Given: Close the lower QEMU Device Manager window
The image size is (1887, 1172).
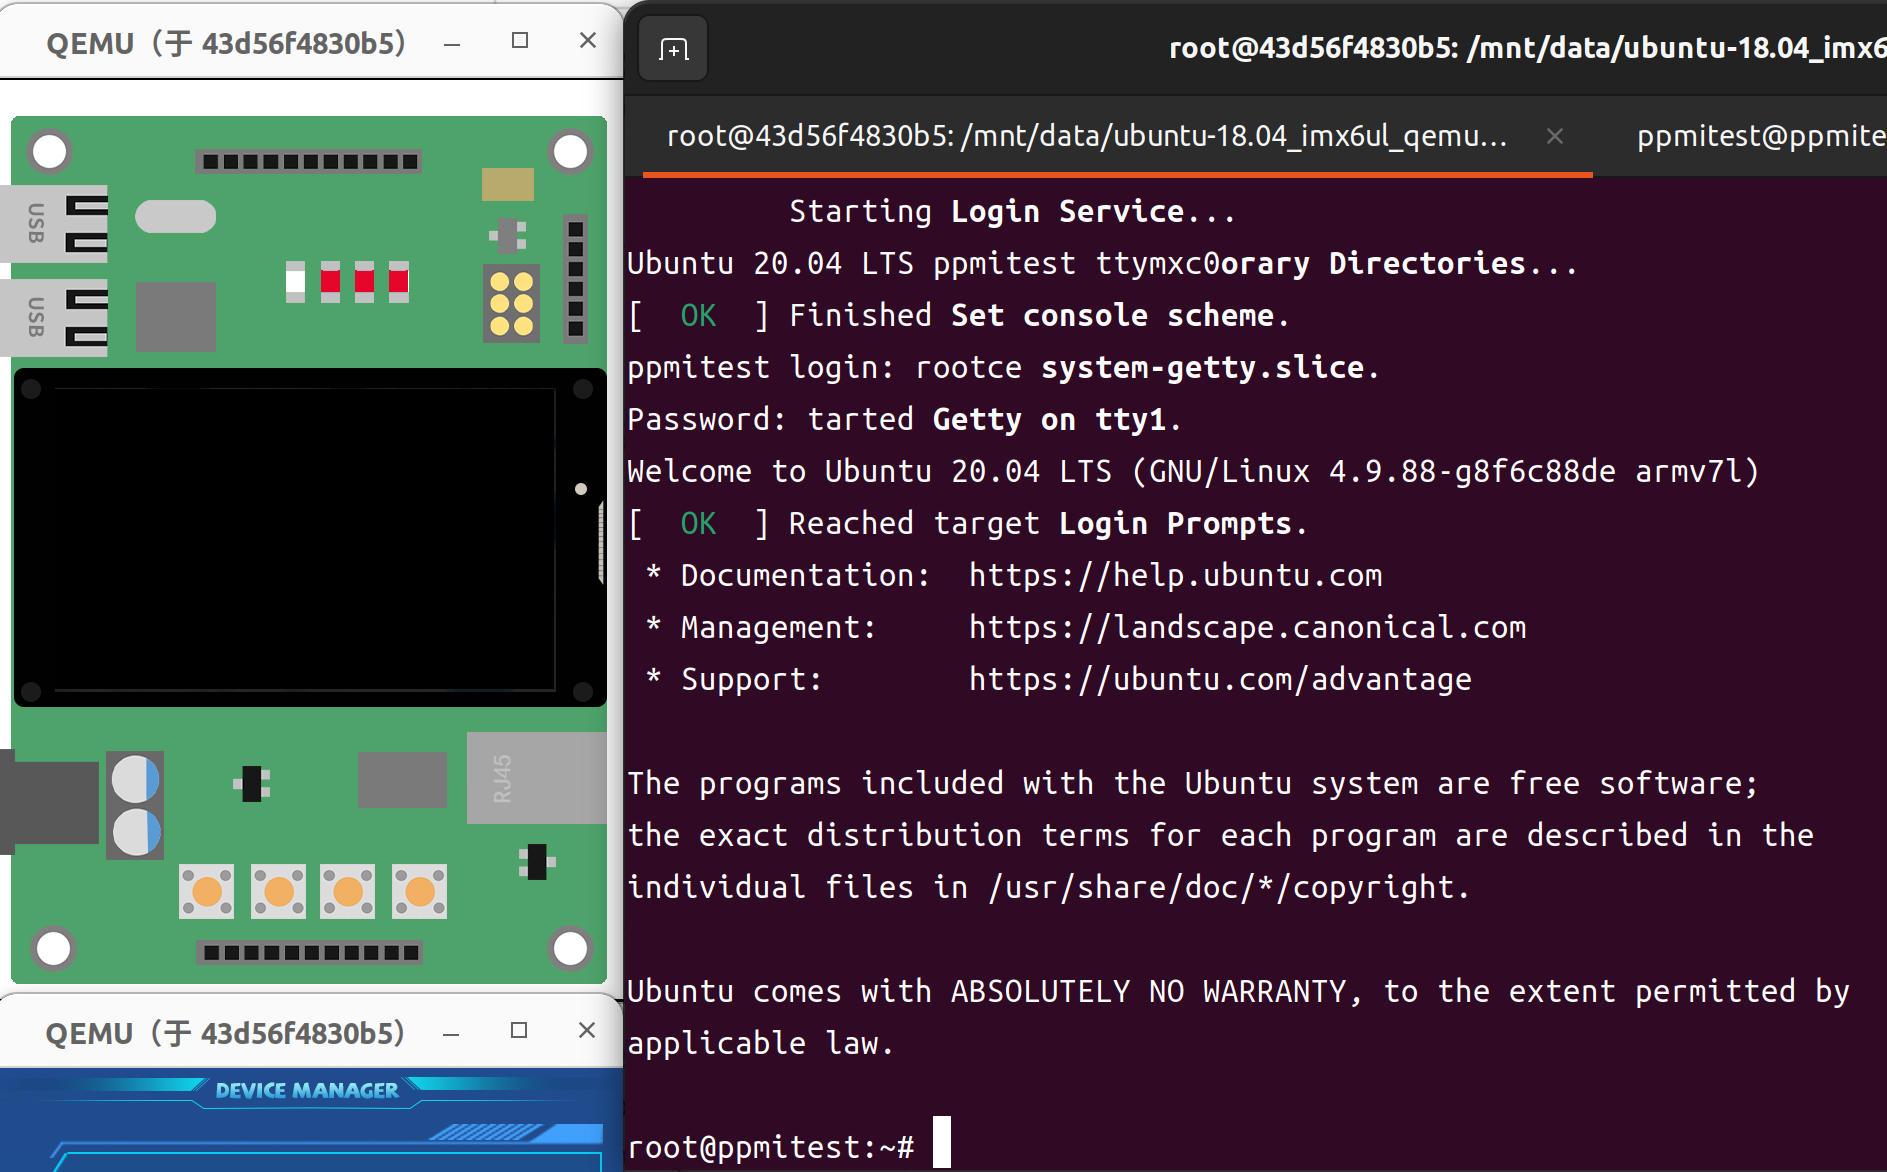Looking at the screenshot, I should [587, 1030].
